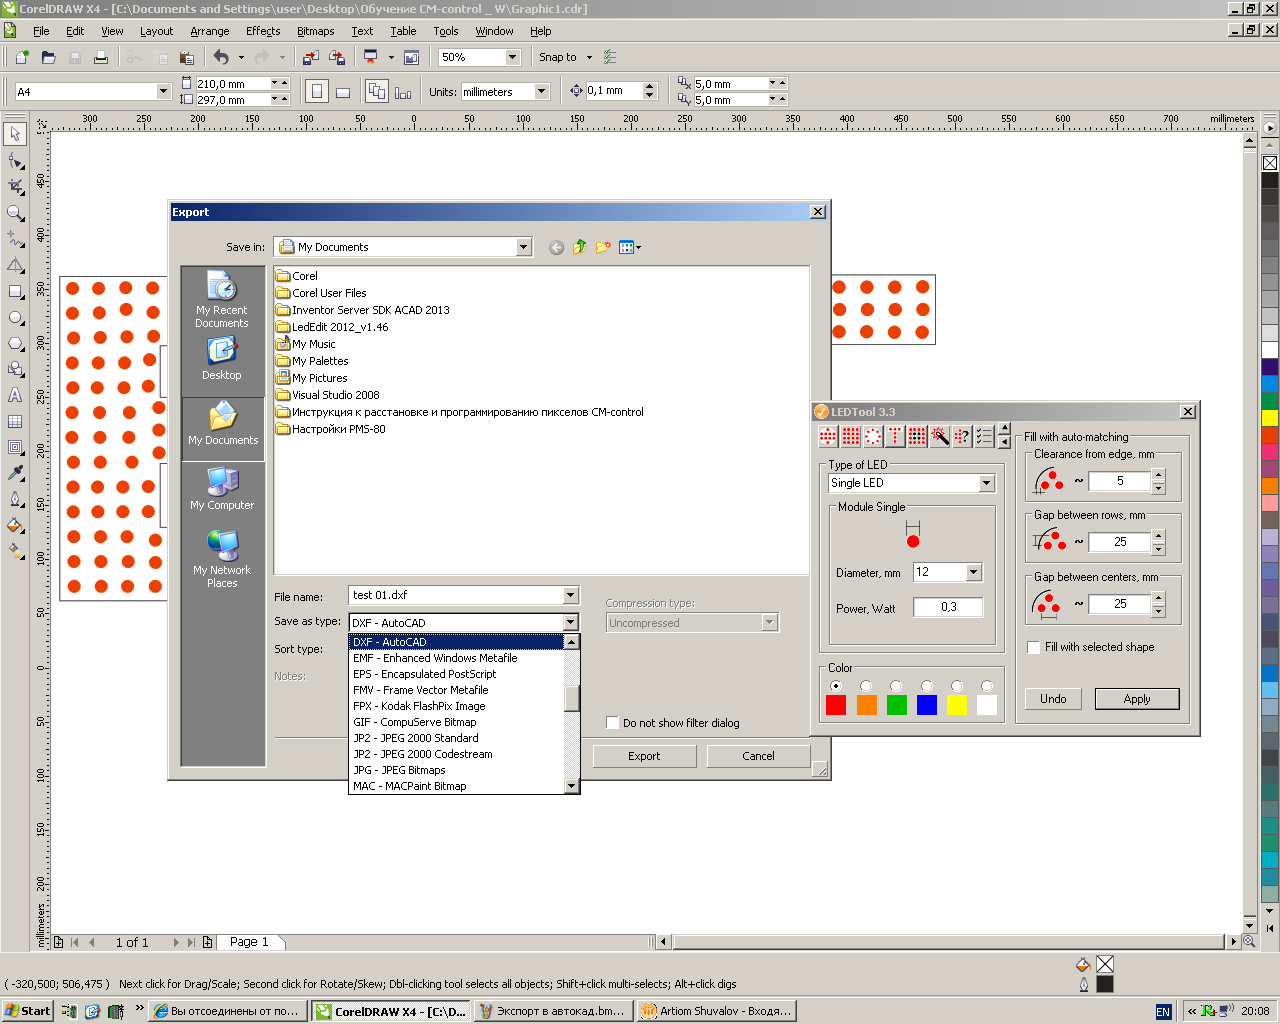The height and width of the screenshot is (1024, 1280).
Task: Click the Print toolbar icon
Action: (x=101, y=57)
